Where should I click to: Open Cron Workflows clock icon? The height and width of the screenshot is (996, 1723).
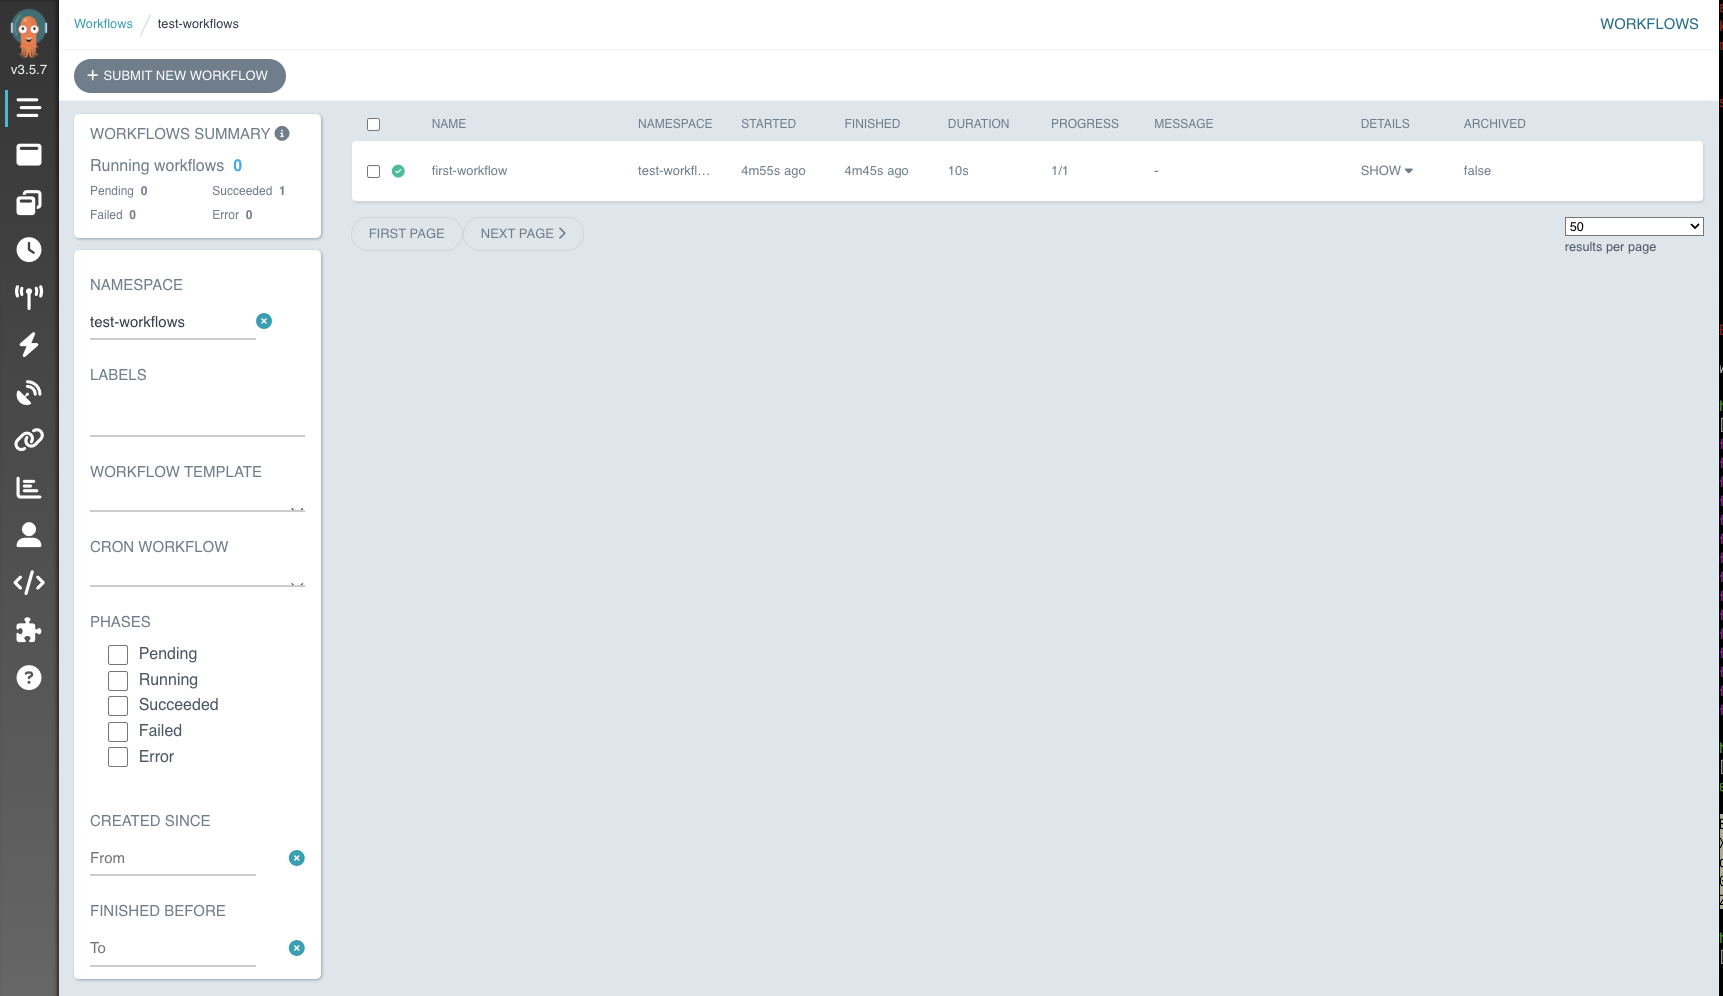[28, 250]
